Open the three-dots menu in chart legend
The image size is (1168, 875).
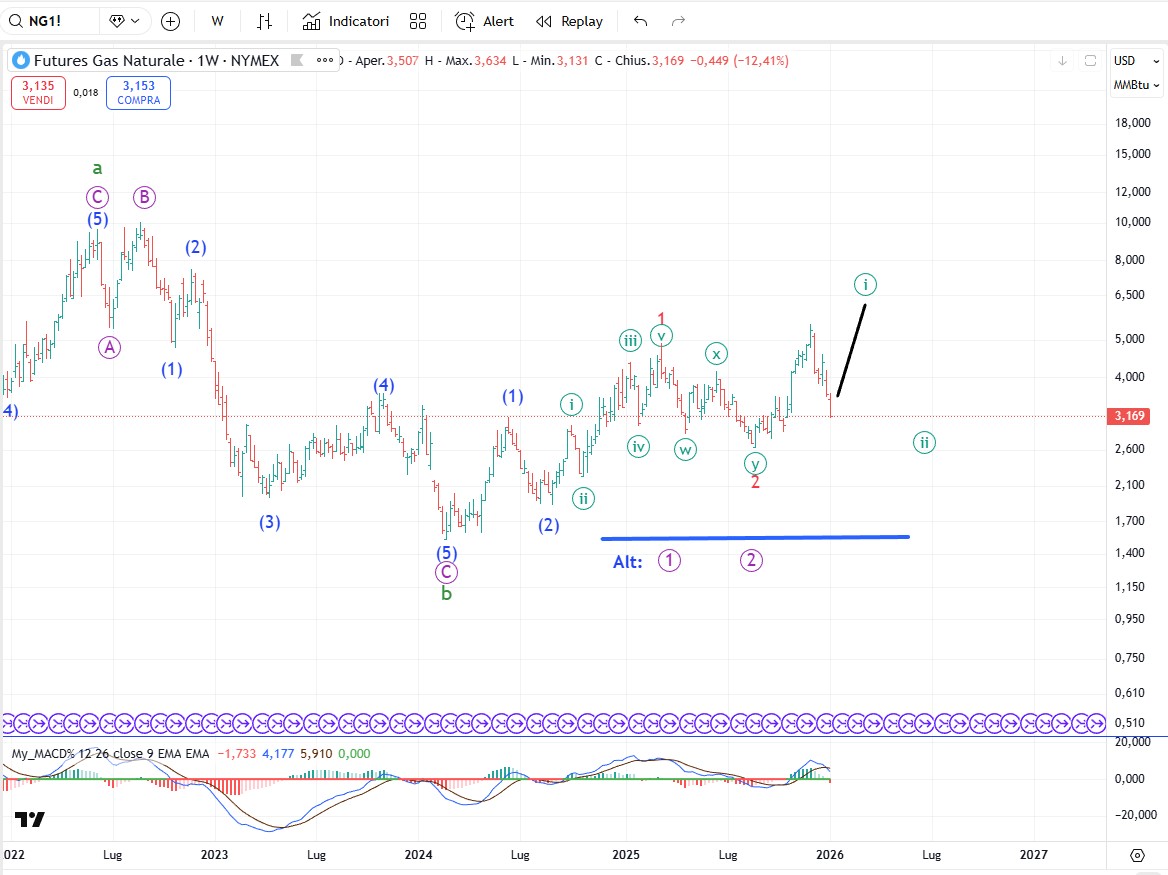point(325,60)
